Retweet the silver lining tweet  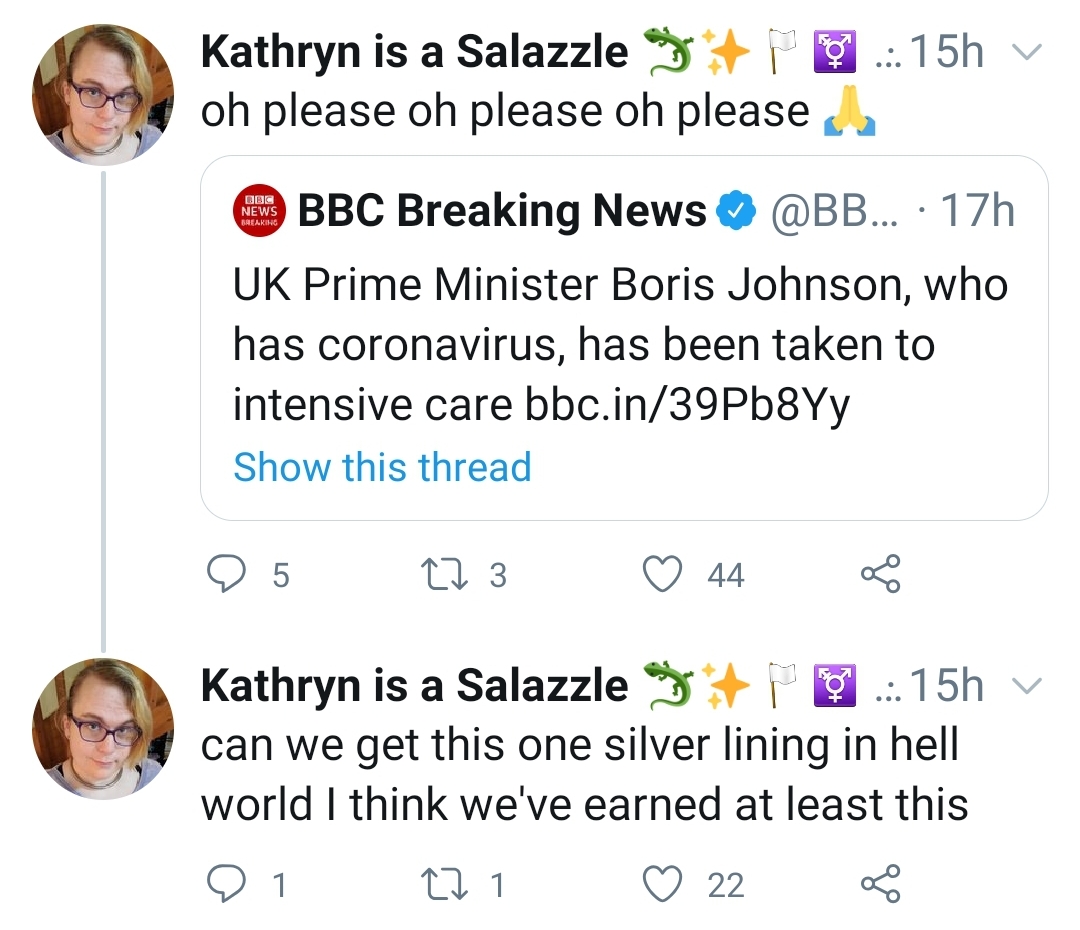pos(445,885)
